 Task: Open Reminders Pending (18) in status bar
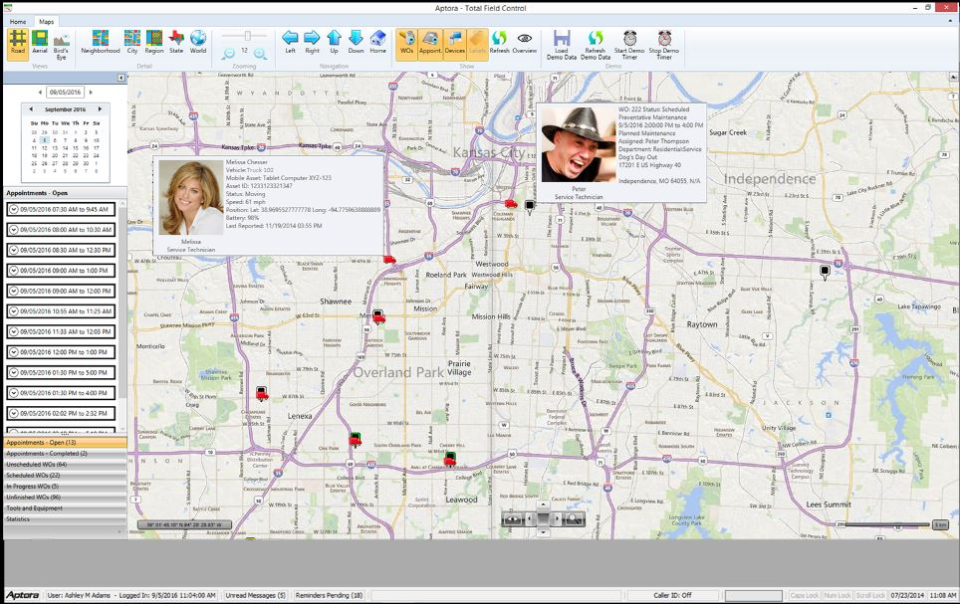[x=329, y=595]
